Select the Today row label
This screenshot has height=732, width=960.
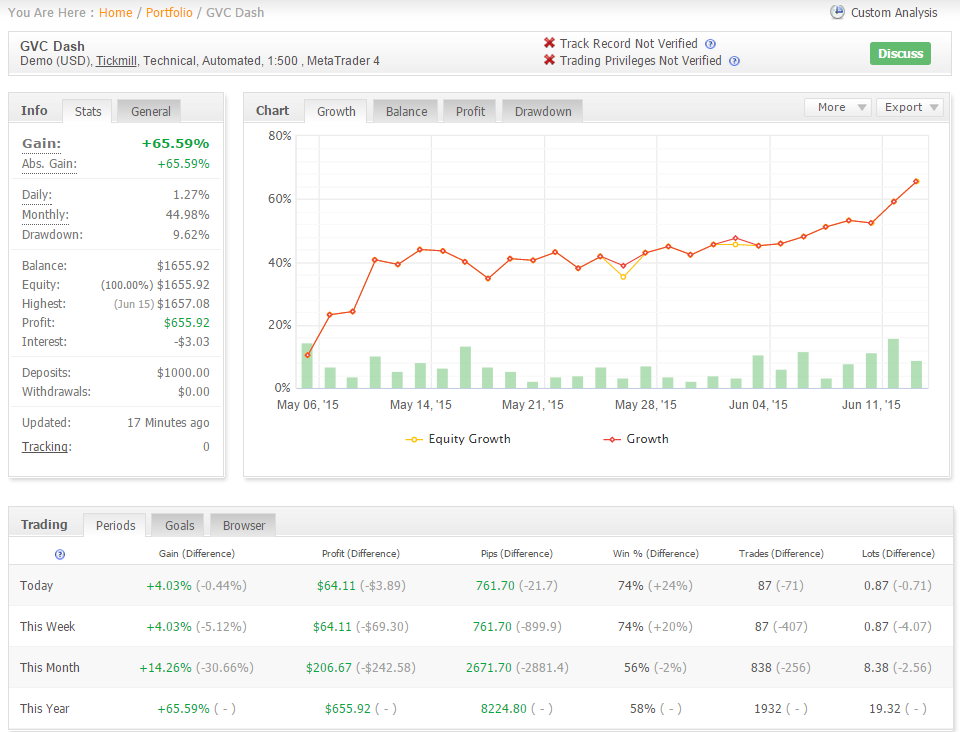[x=37, y=586]
